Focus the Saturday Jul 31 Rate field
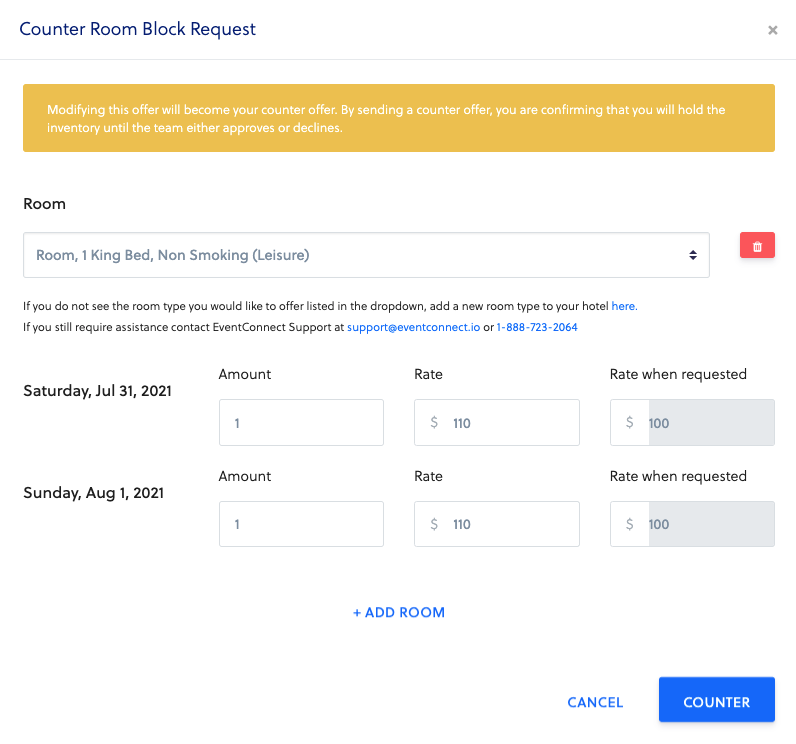Image resolution: width=796 pixels, height=744 pixels. pyautogui.click(x=510, y=423)
